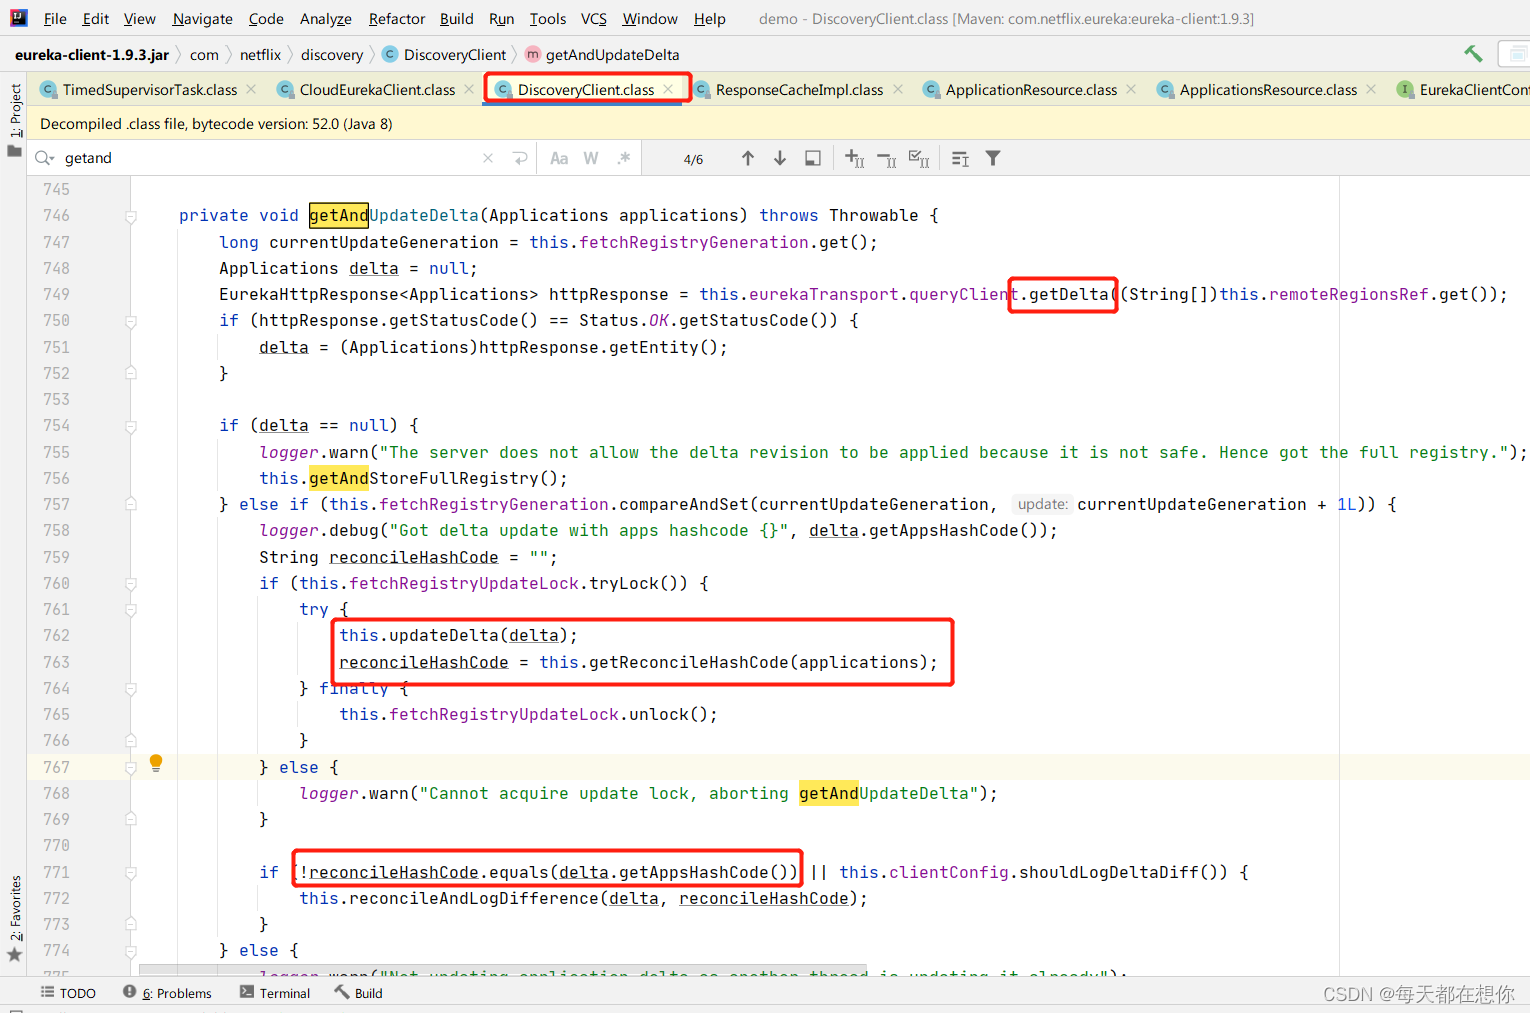Open the Build tool window
The width and height of the screenshot is (1530, 1013).
358,993
